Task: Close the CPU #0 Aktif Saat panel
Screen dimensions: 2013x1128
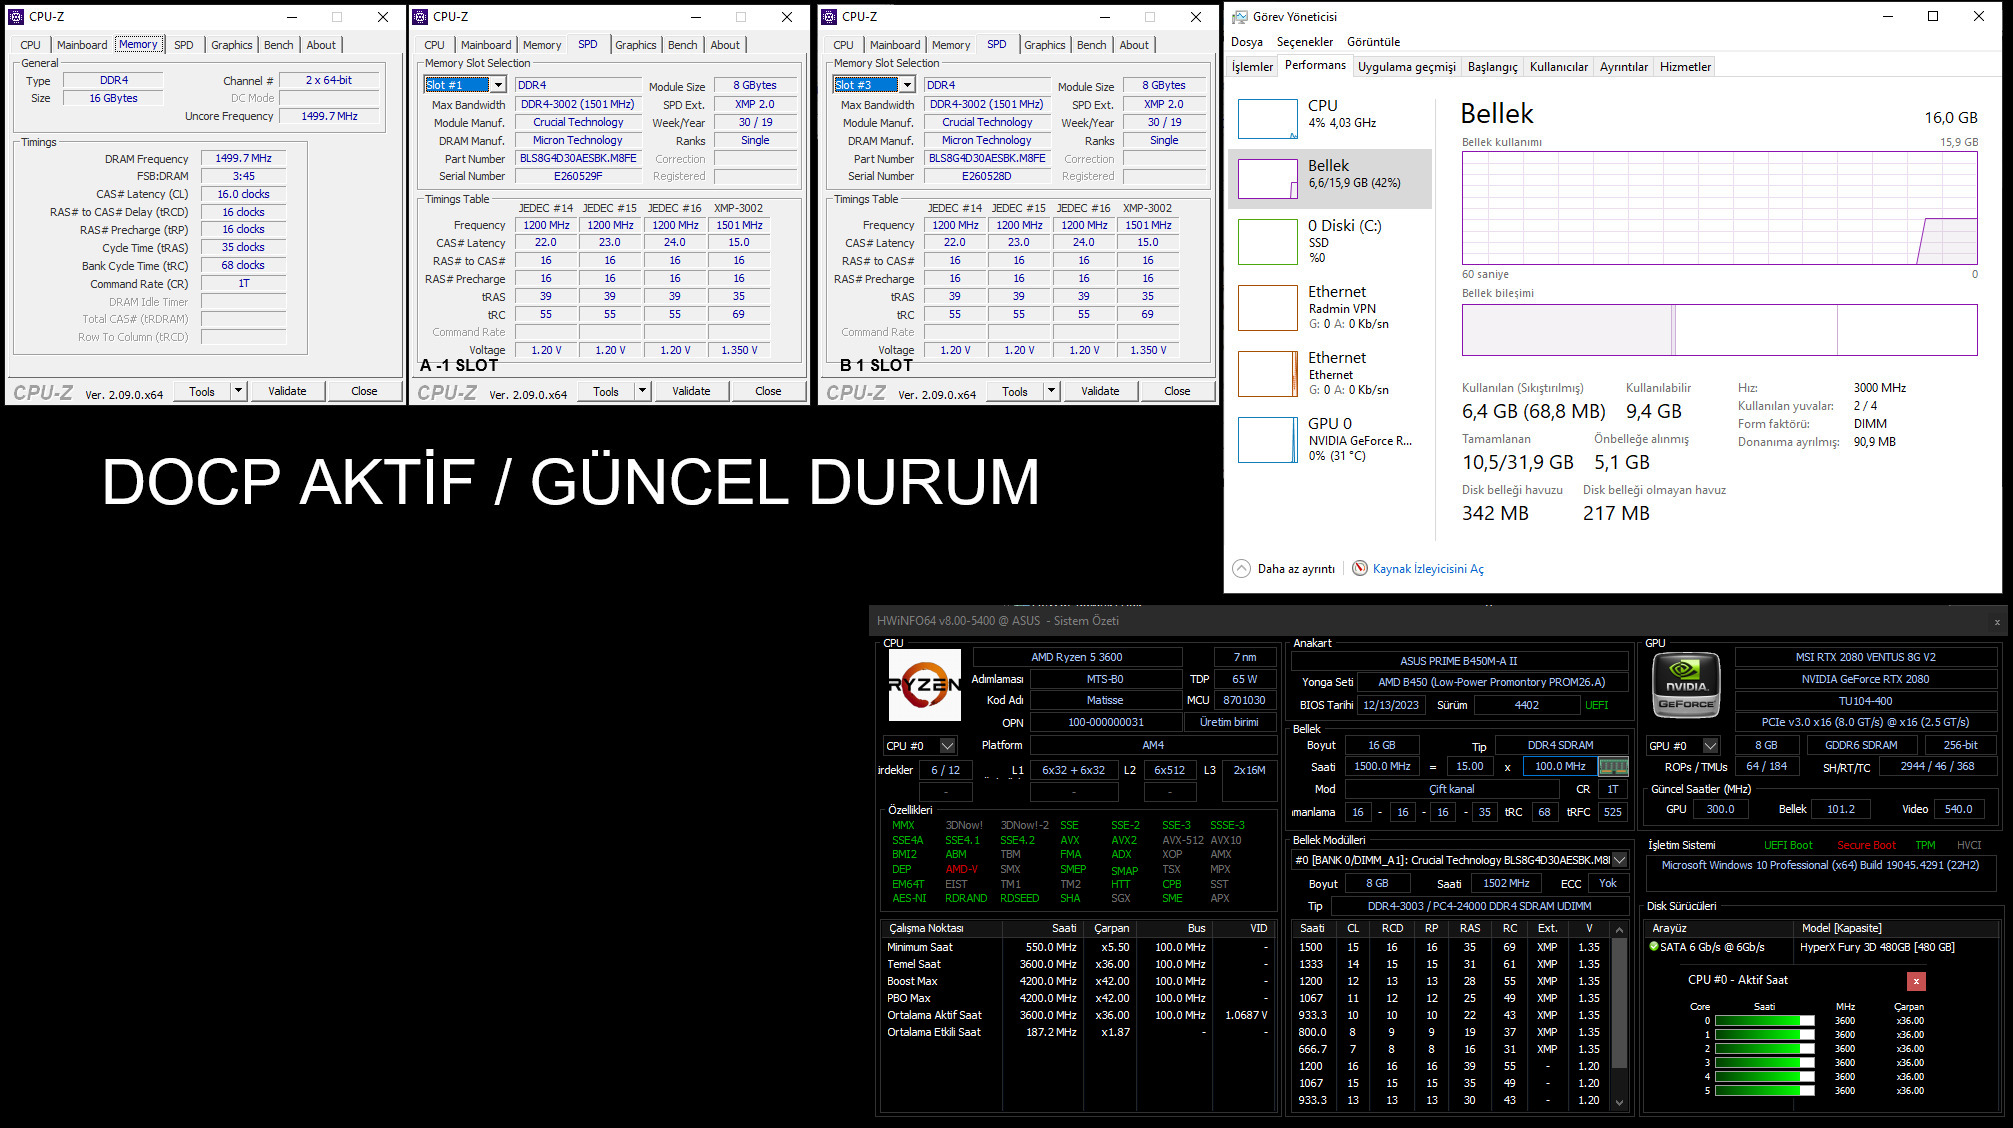Action: point(1916,981)
